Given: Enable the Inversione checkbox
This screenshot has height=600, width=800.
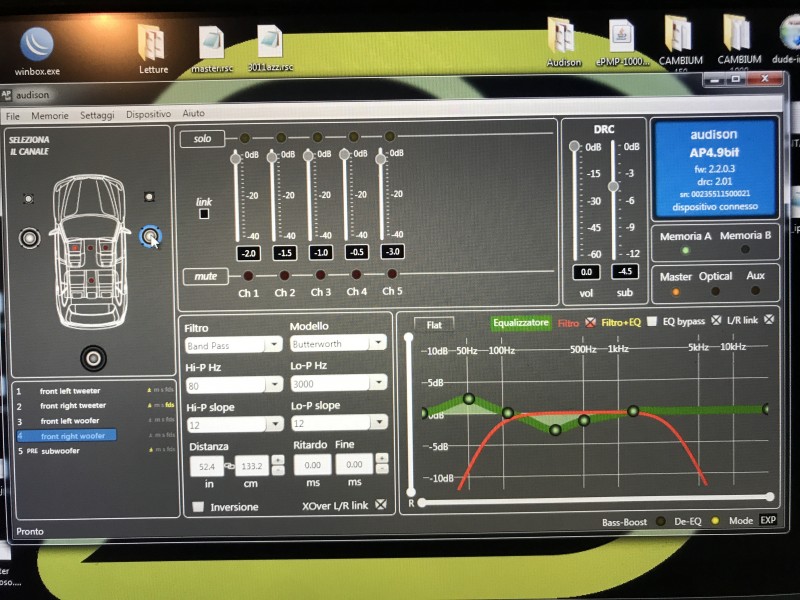Looking at the screenshot, I should [198, 507].
